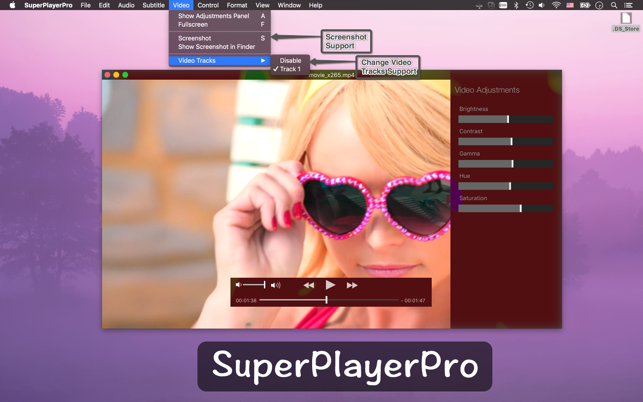Open the Audio menu
The height and width of the screenshot is (402, 643).
coord(126,5)
